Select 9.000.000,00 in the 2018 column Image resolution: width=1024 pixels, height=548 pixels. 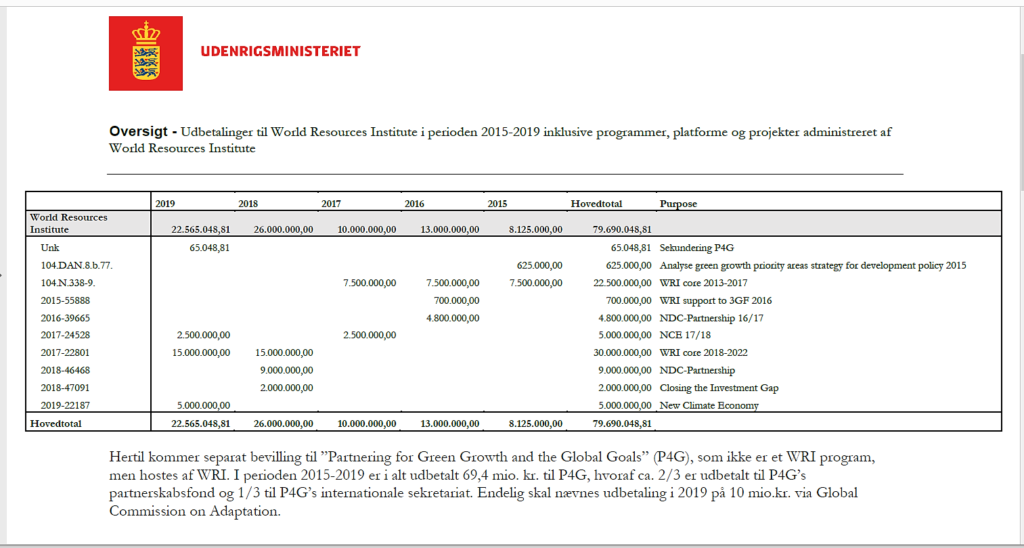pyautogui.click(x=286, y=370)
